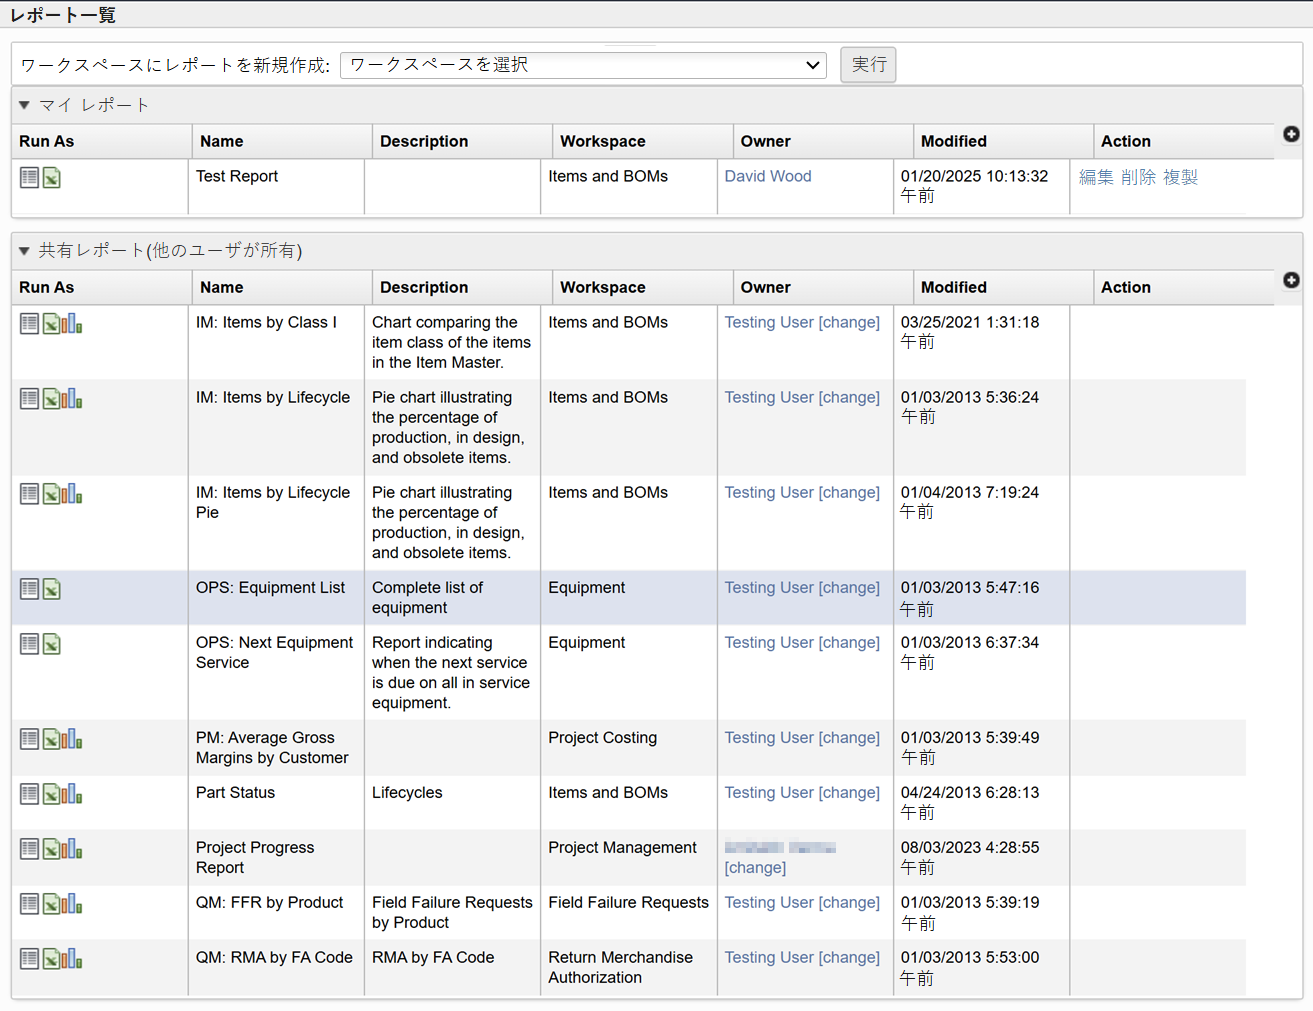Export Project Progress Report to Excel
This screenshot has height=1011, width=1313.
click(x=52, y=849)
